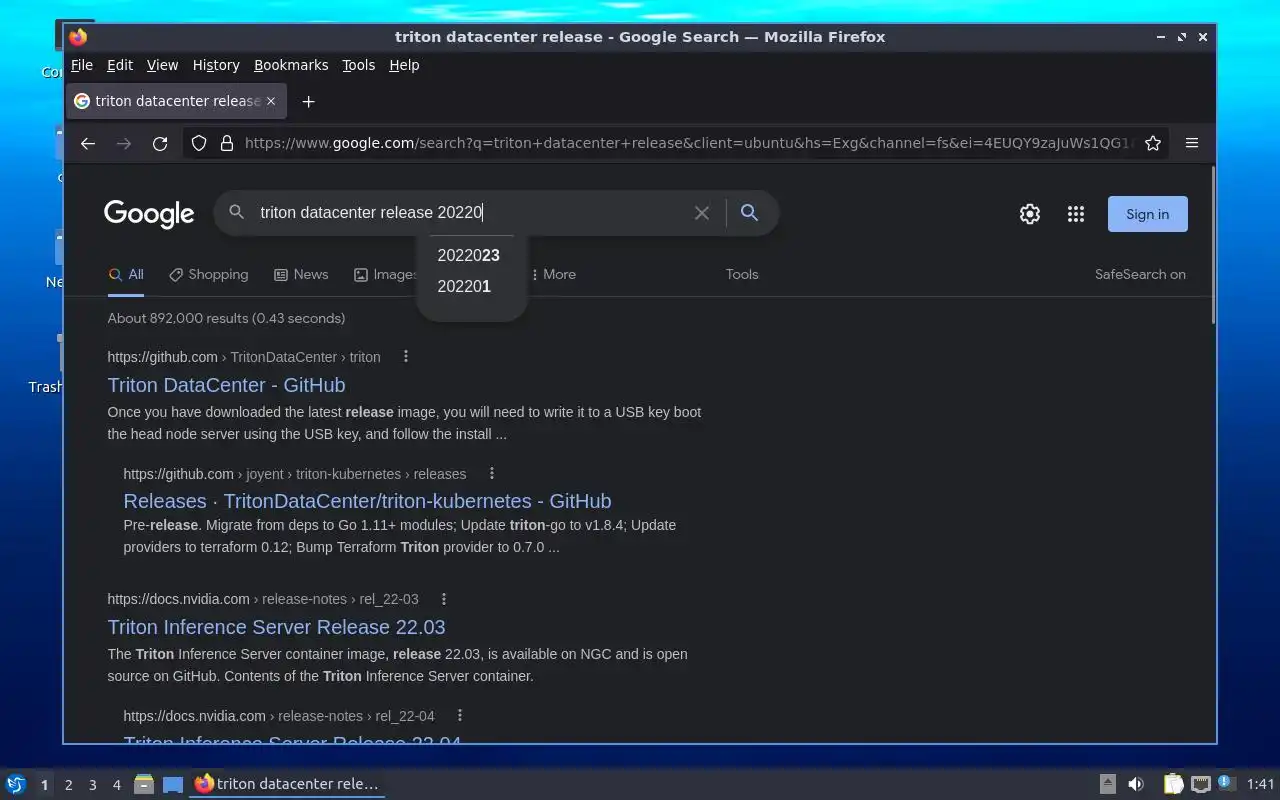The width and height of the screenshot is (1280, 800).
Task: Open clipboard manager tray icon
Action: [x=1173, y=784]
